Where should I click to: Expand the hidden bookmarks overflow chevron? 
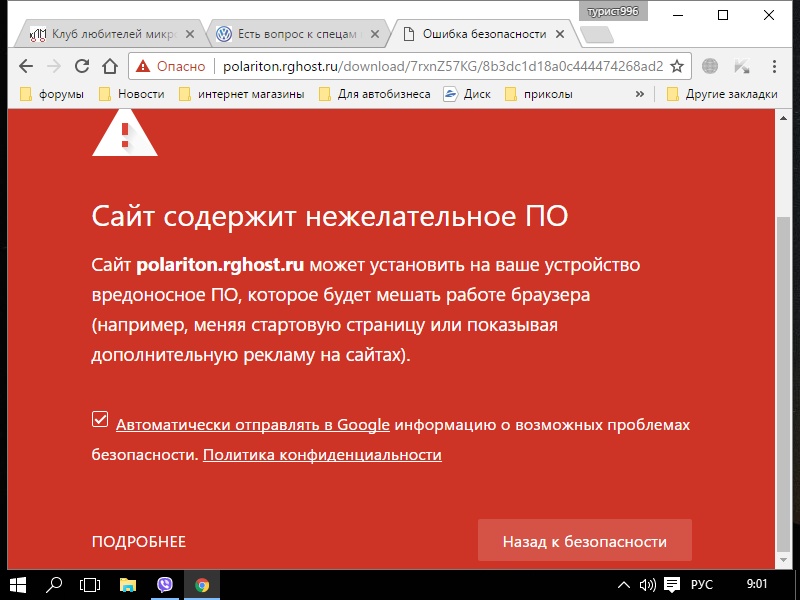pyautogui.click(x=640, y=94)
